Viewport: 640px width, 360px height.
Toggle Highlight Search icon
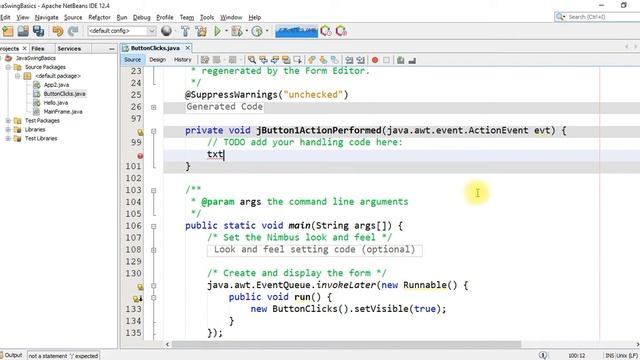pos(286,60)
